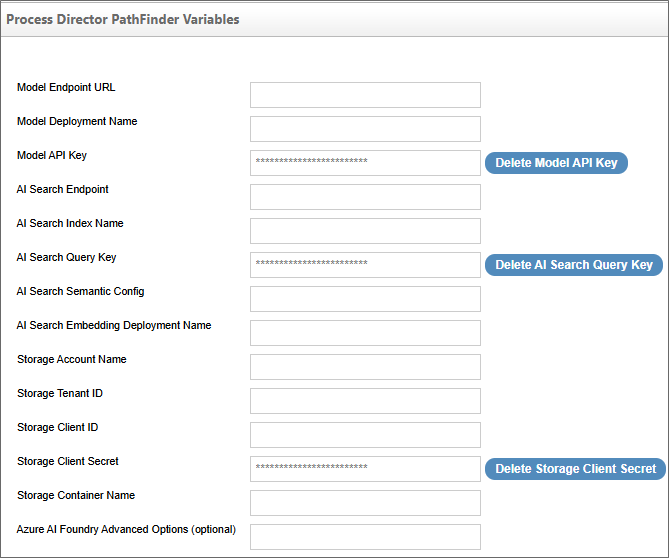Click the AI Search Semantic Config input
Screen dimensions: 669x558
coord(365,299)
